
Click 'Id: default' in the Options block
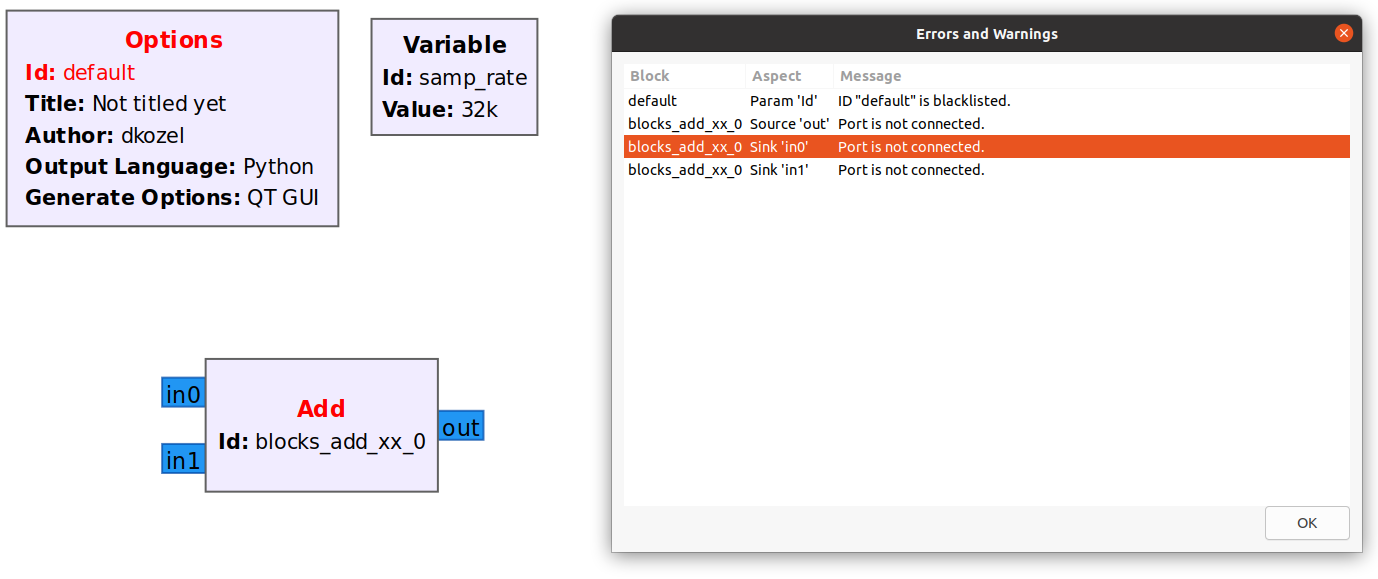[80, 73]
